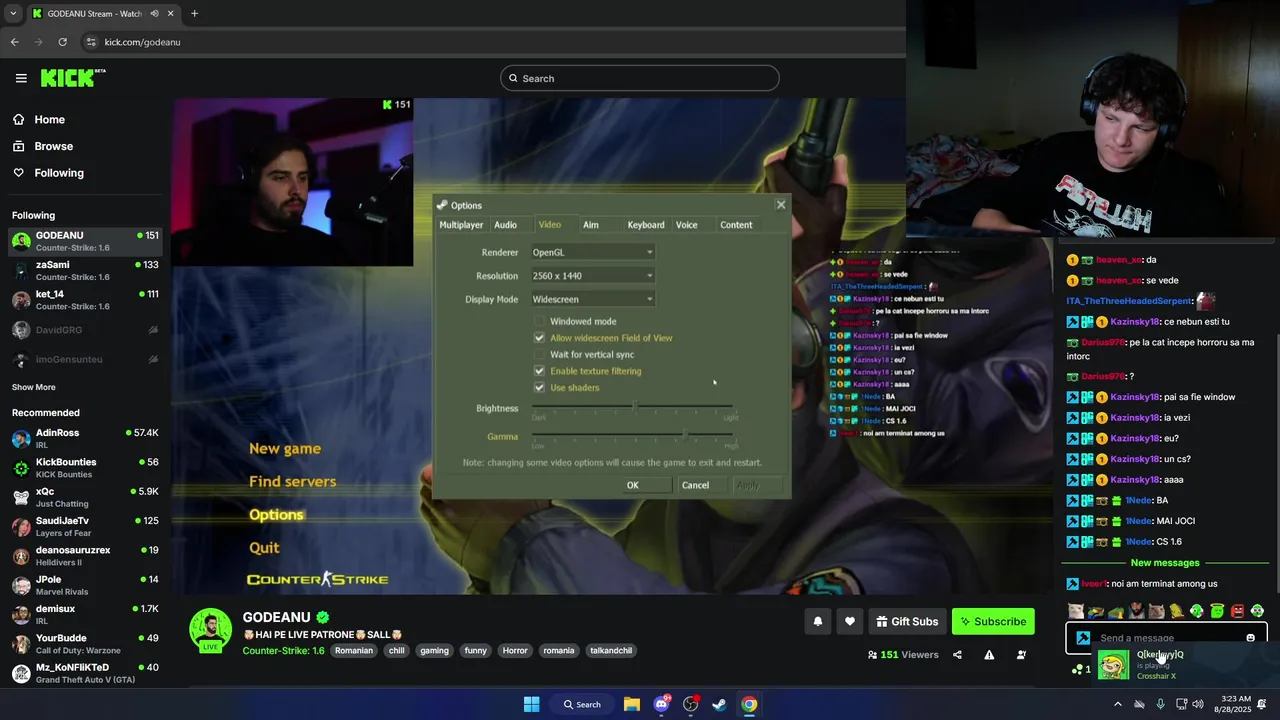
Task: Open zaSami channel in Following list
Action: (85, 270)
